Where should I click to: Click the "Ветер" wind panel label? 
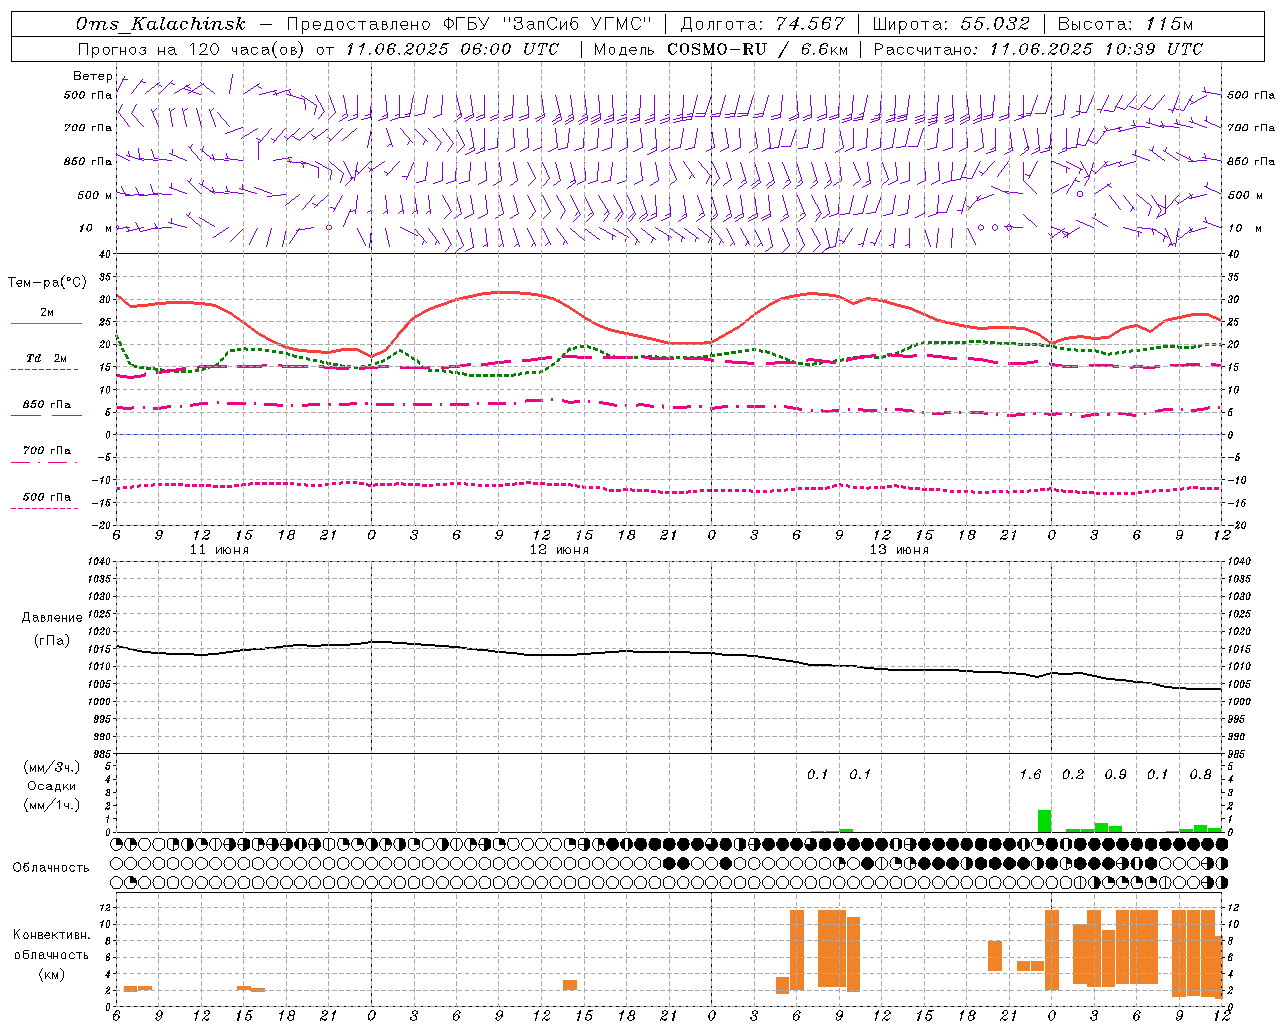coord(91,76)
